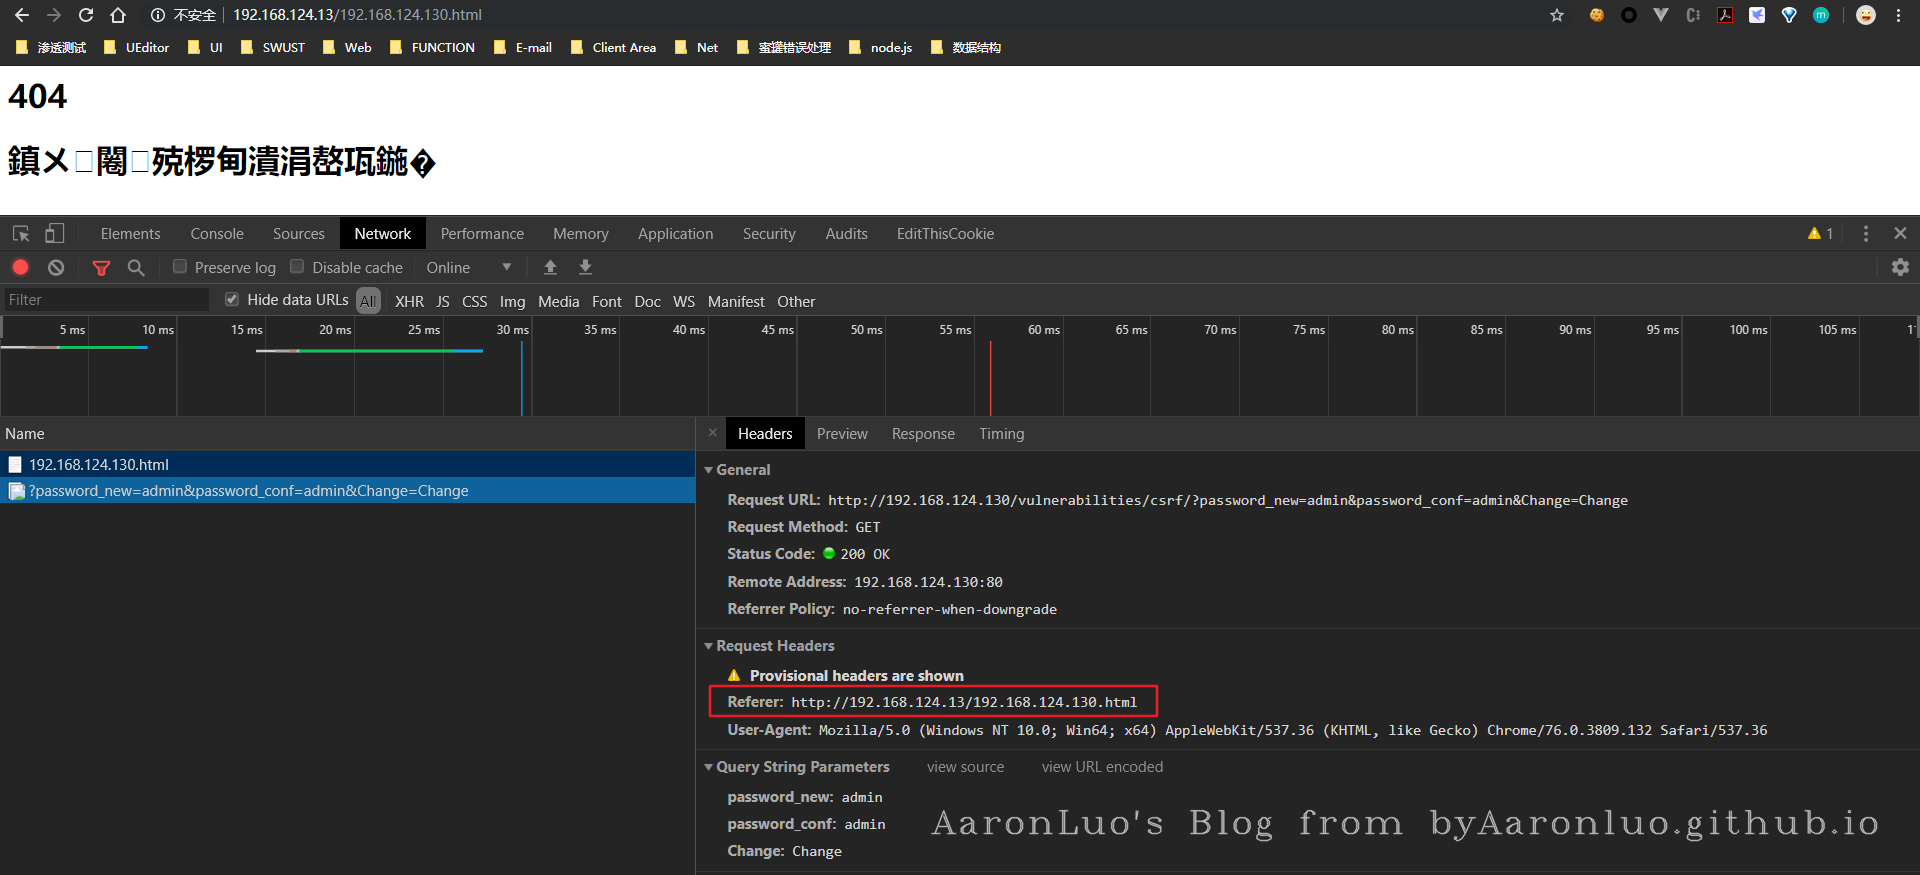Switch to the Console tab
Image resolution: width=1920 pixels, height=875 pixels.
(x=217, y=233)
